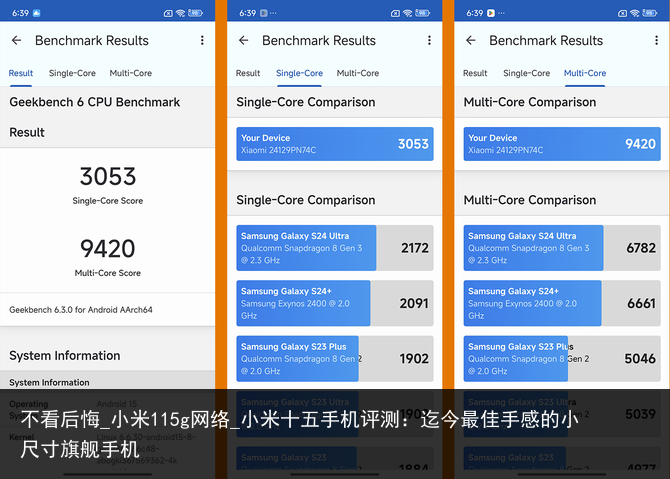
Task: Select the Result tab in the first screen
Action: click(21, 73)
